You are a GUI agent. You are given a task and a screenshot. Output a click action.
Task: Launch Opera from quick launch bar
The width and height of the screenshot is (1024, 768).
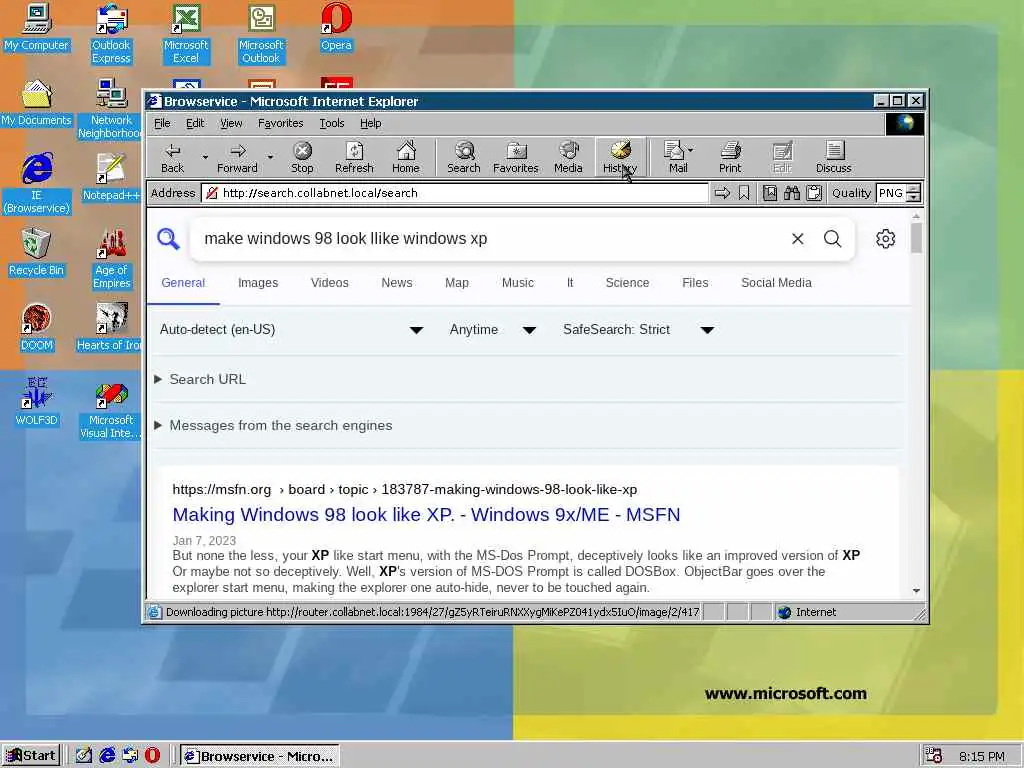152,756
